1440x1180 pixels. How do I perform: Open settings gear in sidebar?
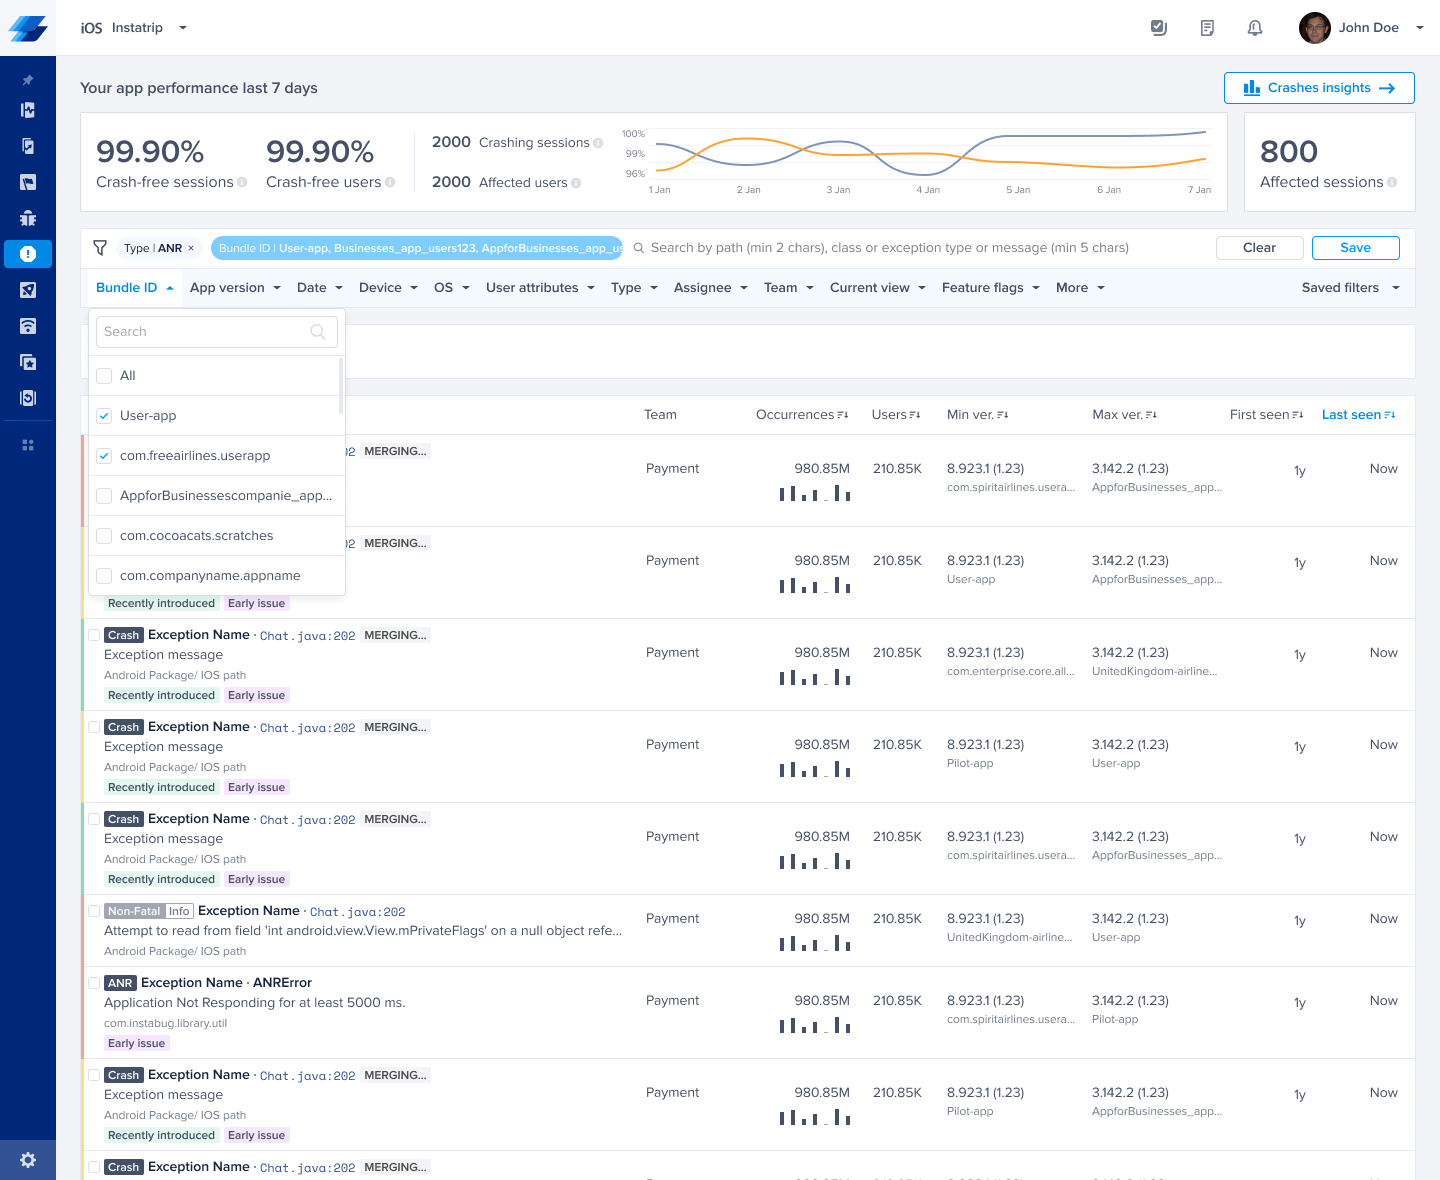(28, 1160)
